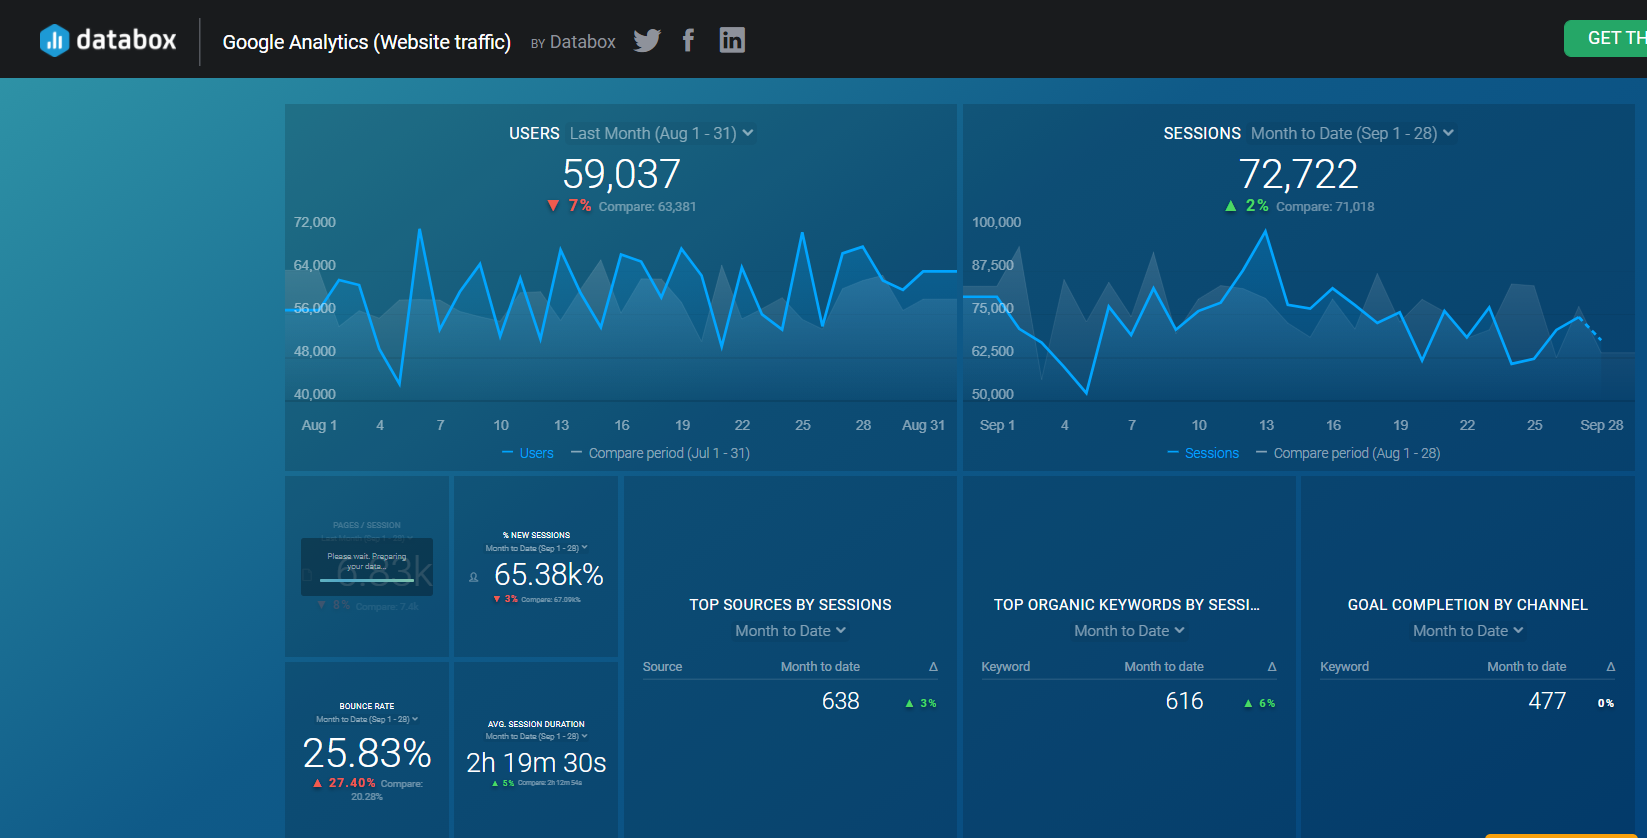Click Keyword column header in Goal Completion table

(x=1344, y=667)
